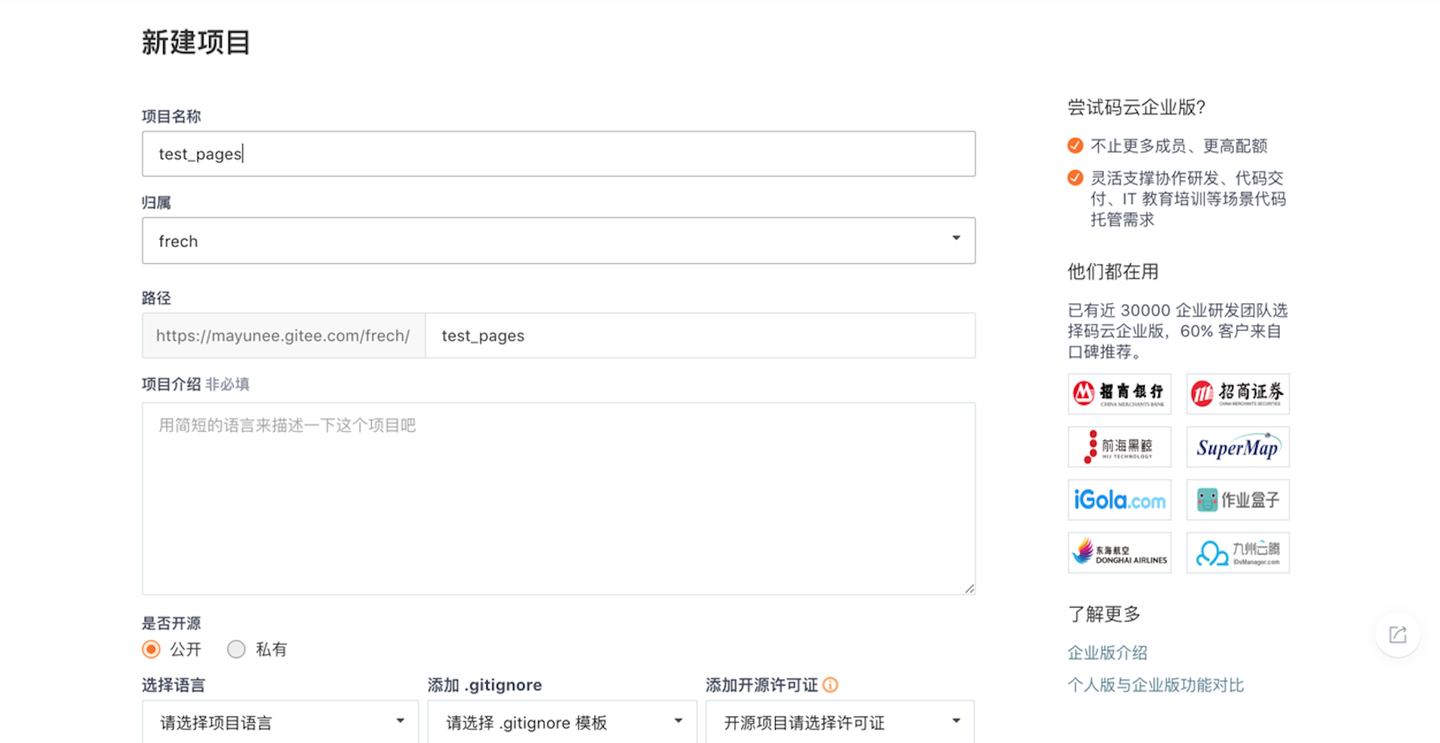Screen dimensions: 1440x743
Task: Click the external link icon on the right edge
Action: pyautogui.click(x=1397, y=634)
